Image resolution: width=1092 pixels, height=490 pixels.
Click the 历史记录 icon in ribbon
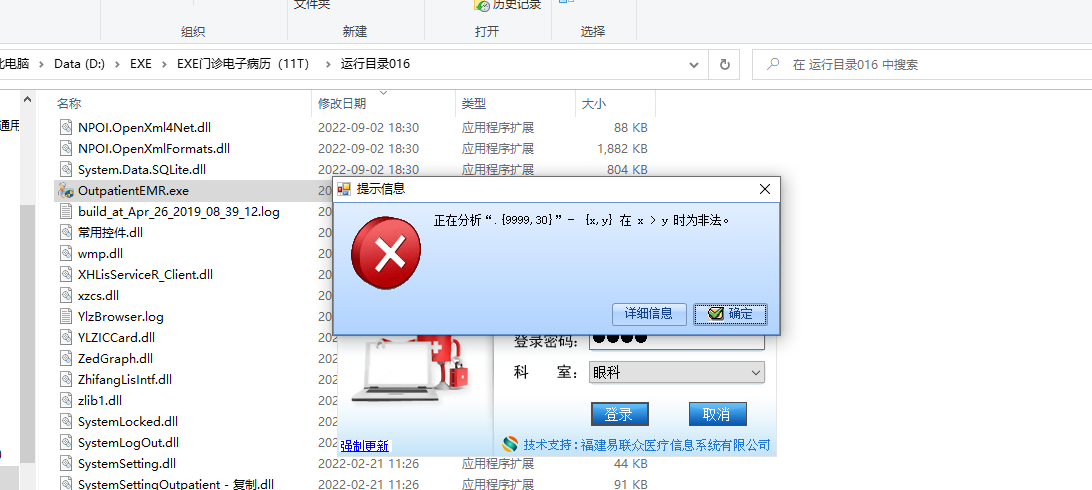tap(482, 5)
